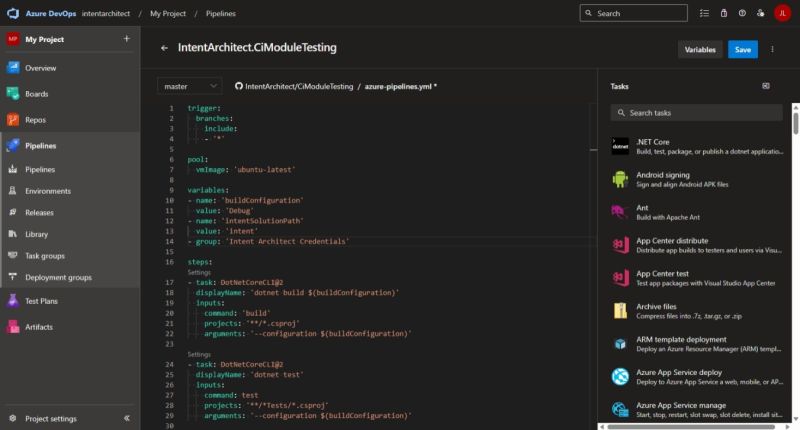
Task: Open the marketplace shopping bag icon
Action: click(723, 13)
